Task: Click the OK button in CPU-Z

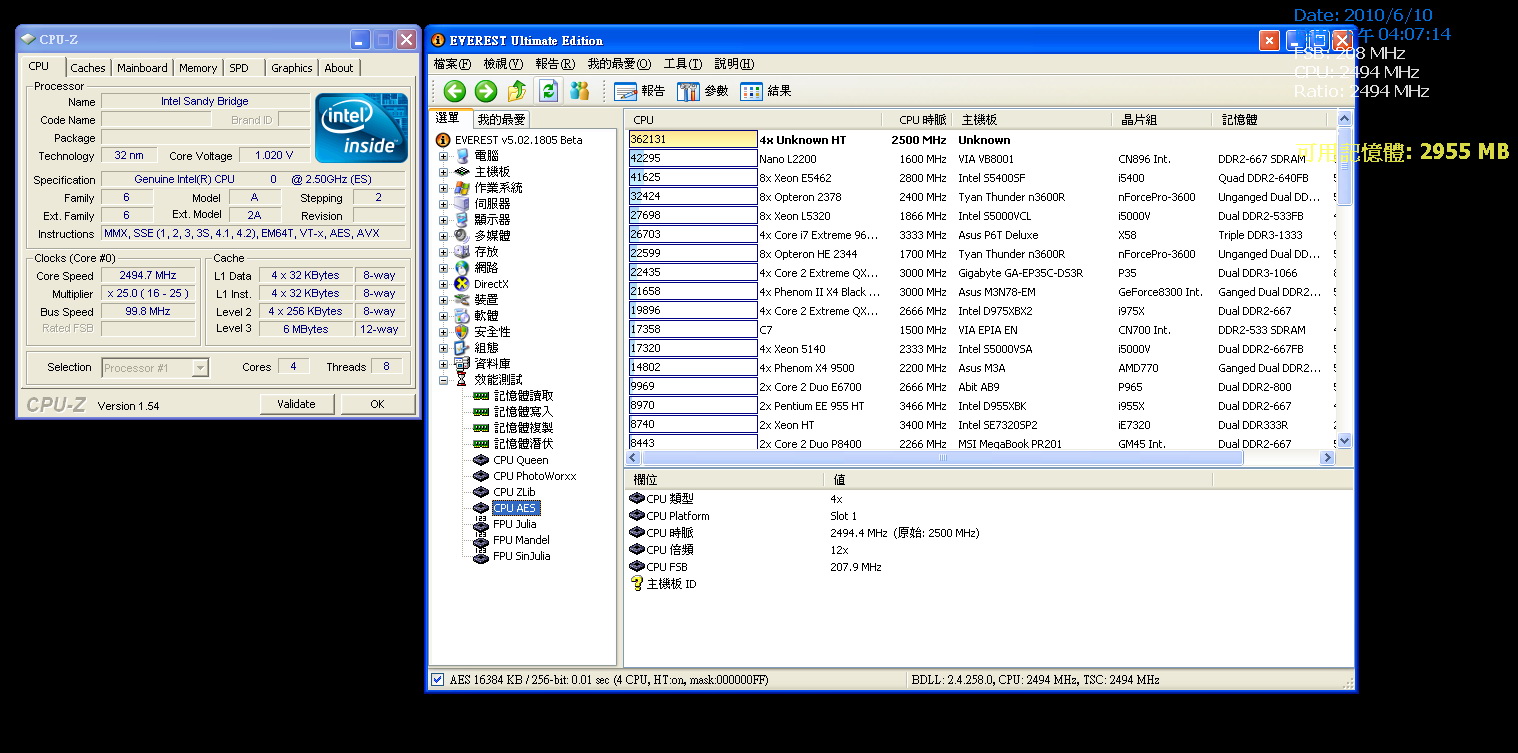Action: pos(377,404)
